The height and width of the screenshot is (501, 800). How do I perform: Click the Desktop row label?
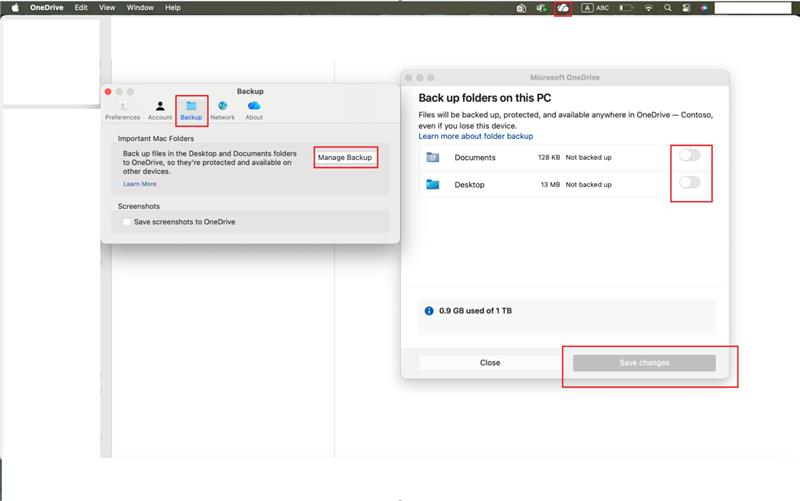click(469, 185)
